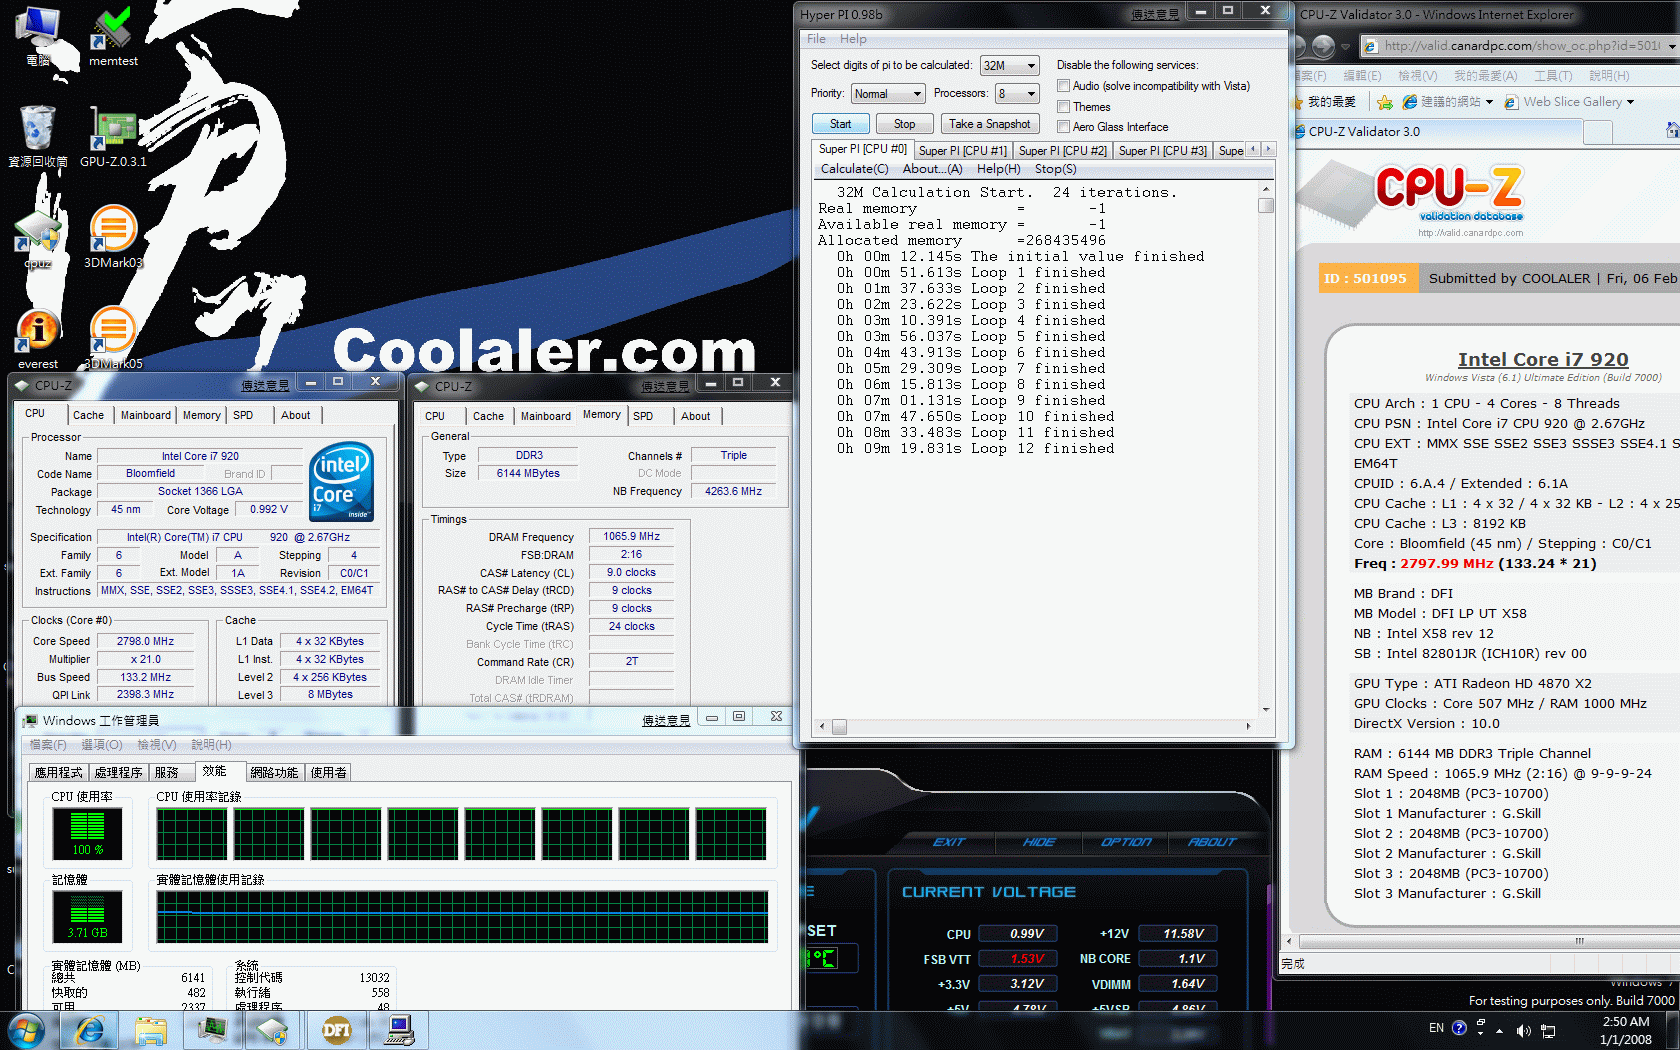Click the OPTION button in DFI utility
The width and height of the screenshot is (1680, 1050).
[x=1126, y=842]
